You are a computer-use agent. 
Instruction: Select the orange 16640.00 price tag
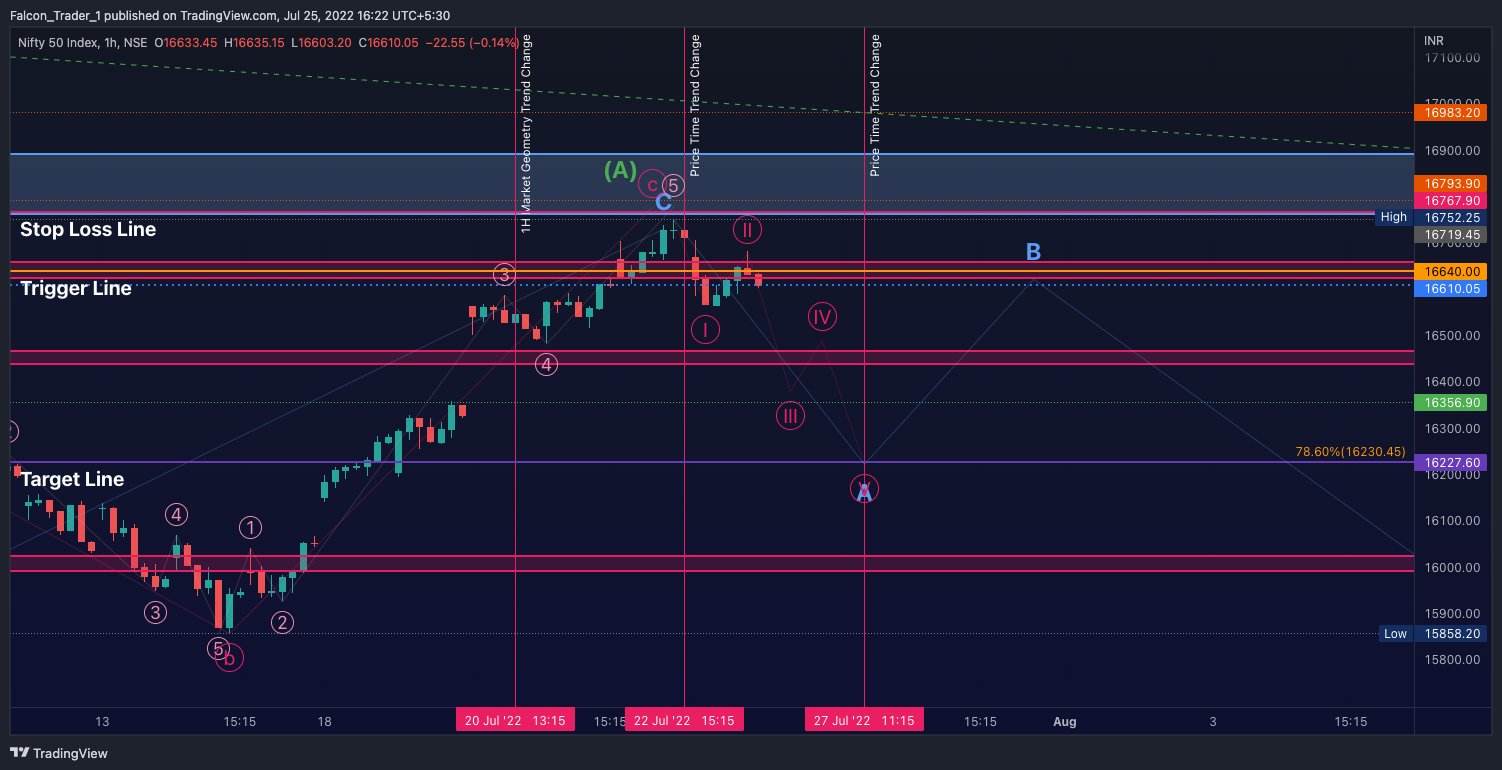point(1451,271)
